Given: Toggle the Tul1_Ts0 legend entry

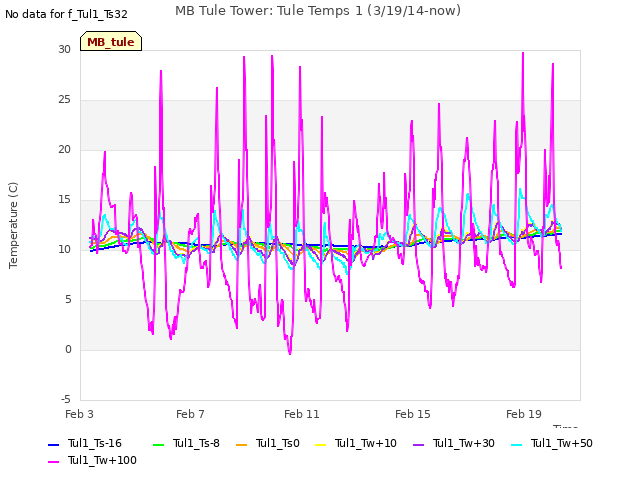Looking at the screenshot, I should point(268,443).
